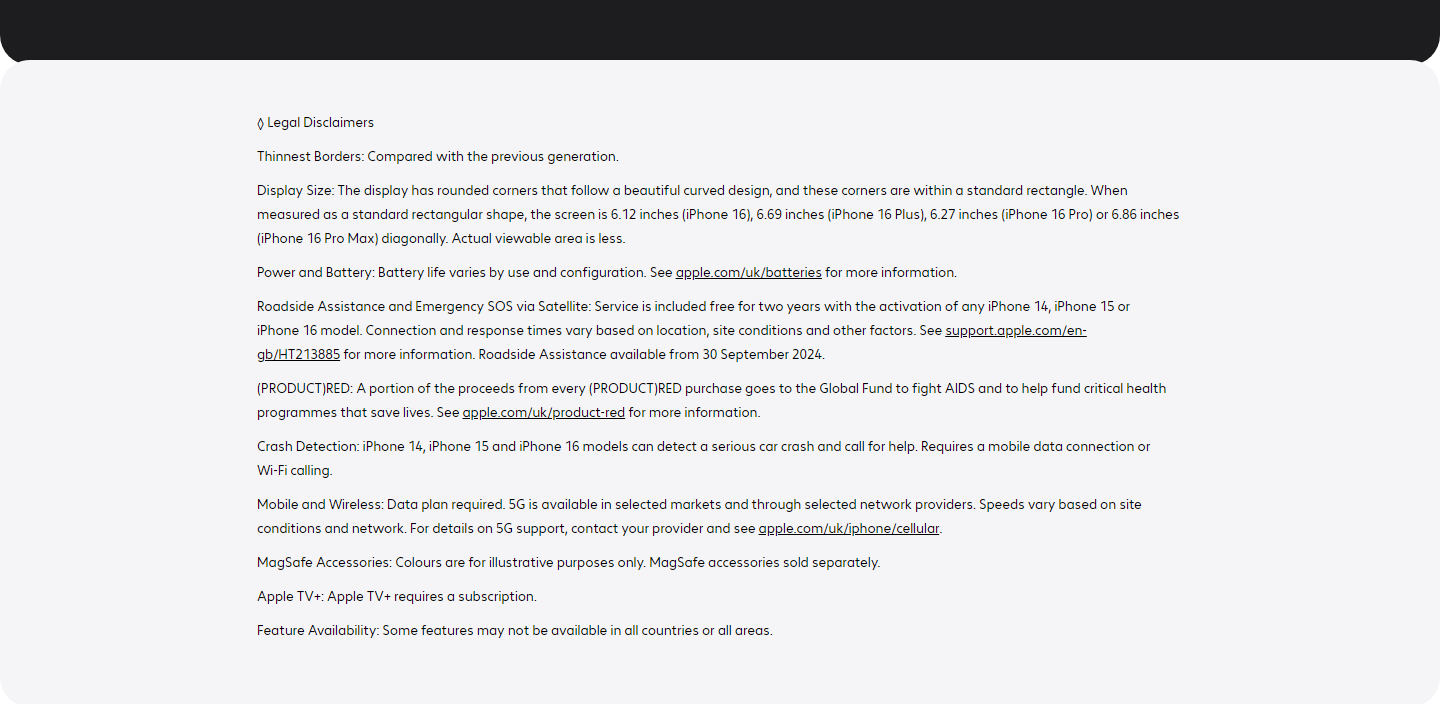The width and height of the screenshot is (1441, 704).
Task: Click the Apple TV+ subscription disclaimer
Action: 397,596
